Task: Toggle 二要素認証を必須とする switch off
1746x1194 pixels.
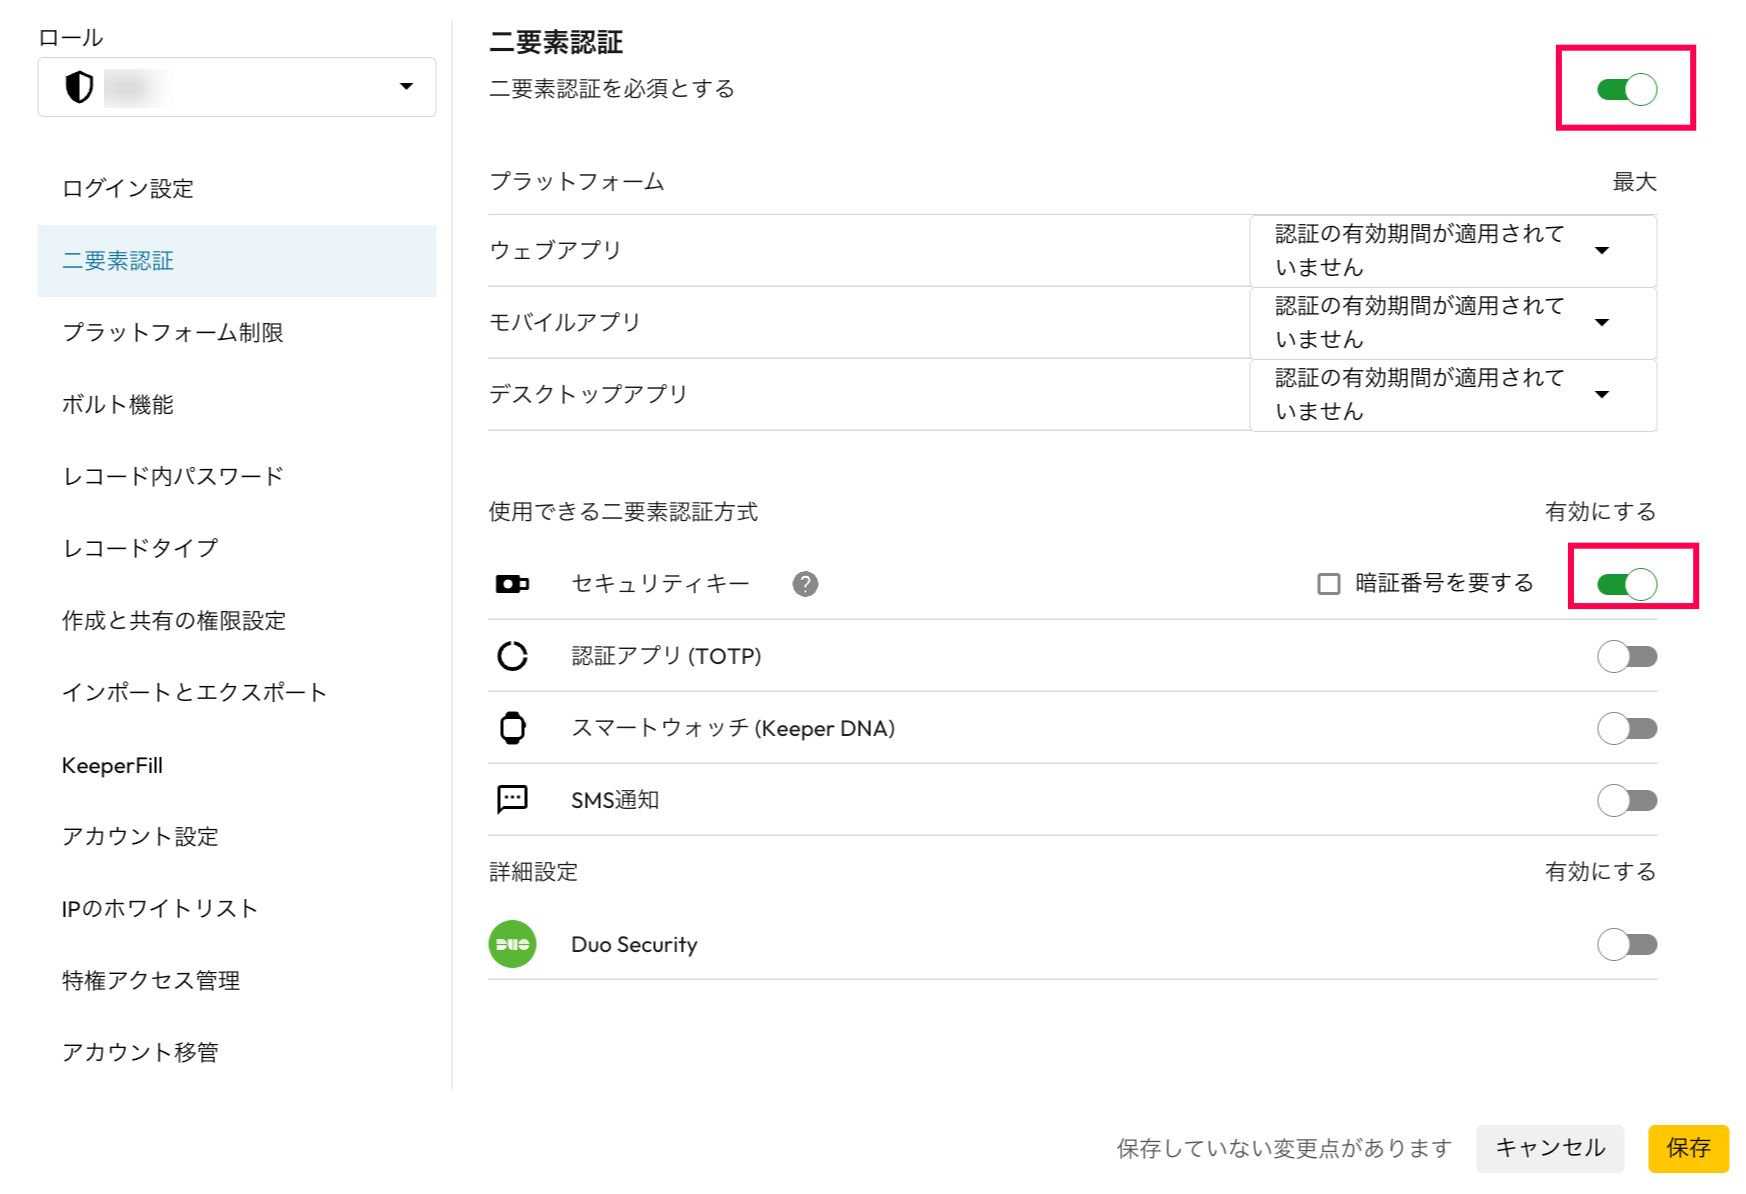Action: [1626, 89]
